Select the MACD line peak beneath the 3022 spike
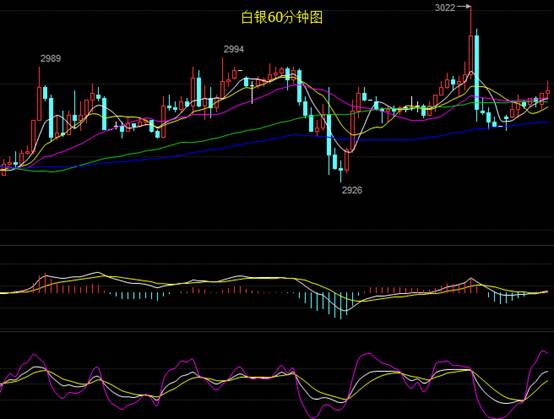Screen dimensions: 554x419 471,279
